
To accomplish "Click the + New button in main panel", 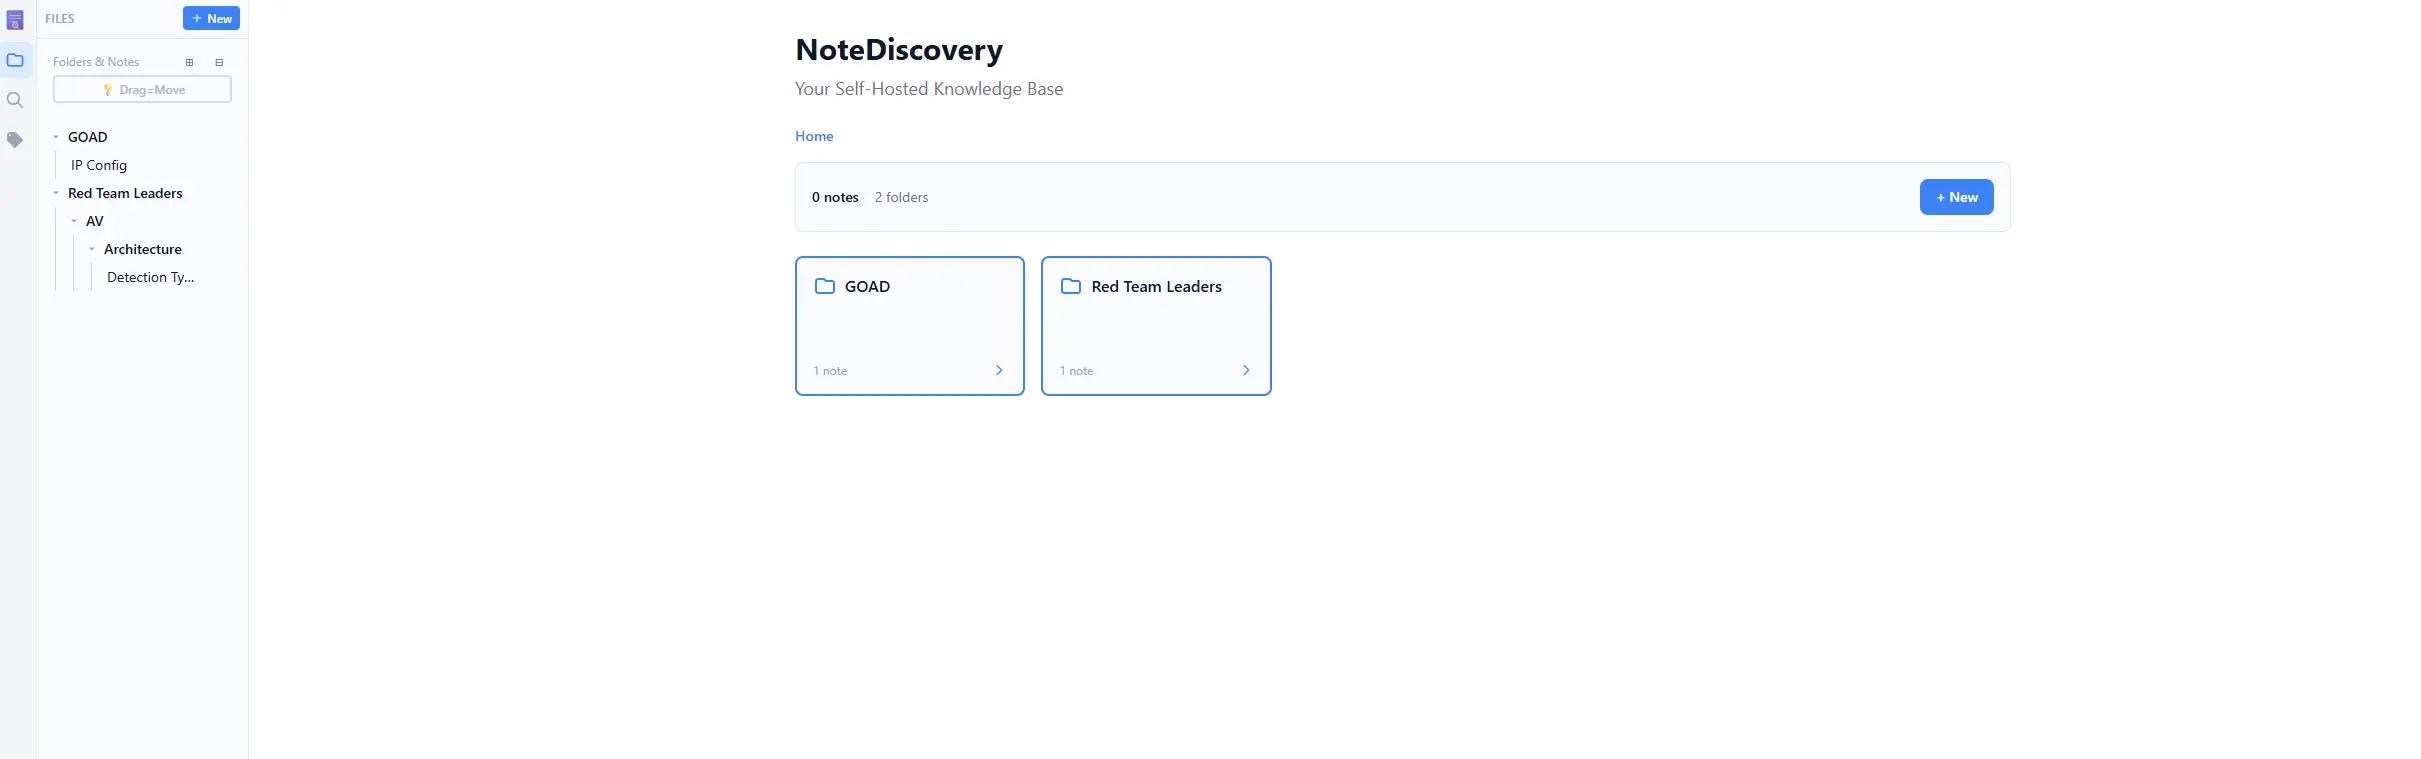I will click(x=1956, y=197).
